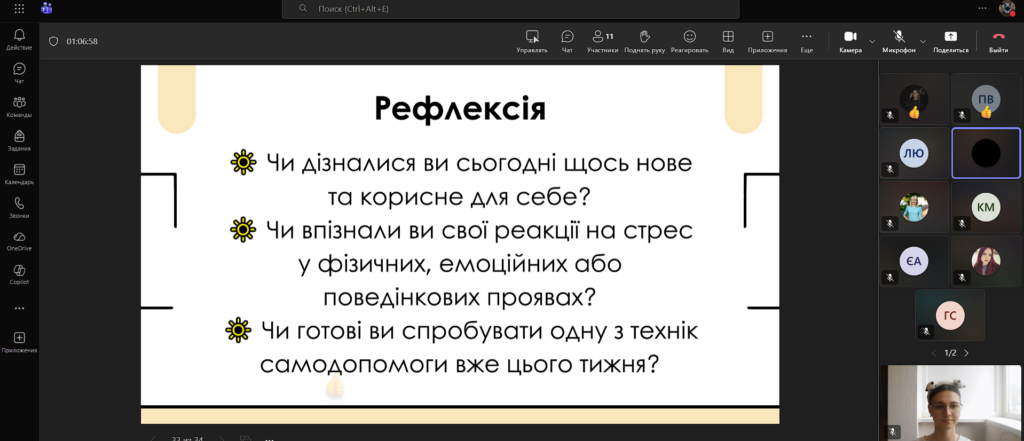Toggle the Камера on or off
The width and height of the screenshot is (1024, 441).
click(x=850, y=40)
